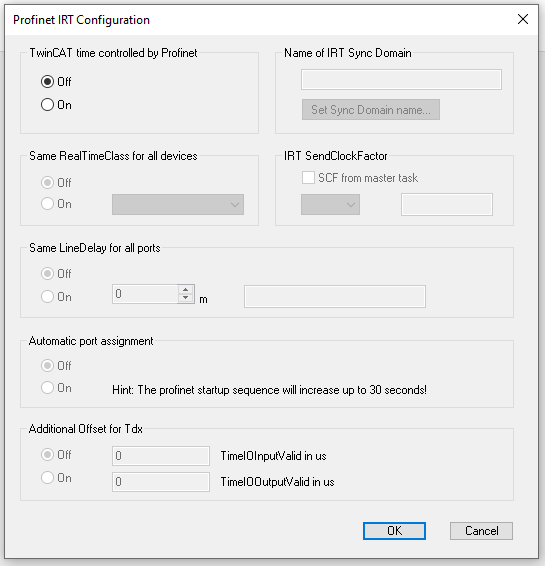Viewport: 545px width, 566px height.
Task: Click the OK button
Action: tap(394, 531)
